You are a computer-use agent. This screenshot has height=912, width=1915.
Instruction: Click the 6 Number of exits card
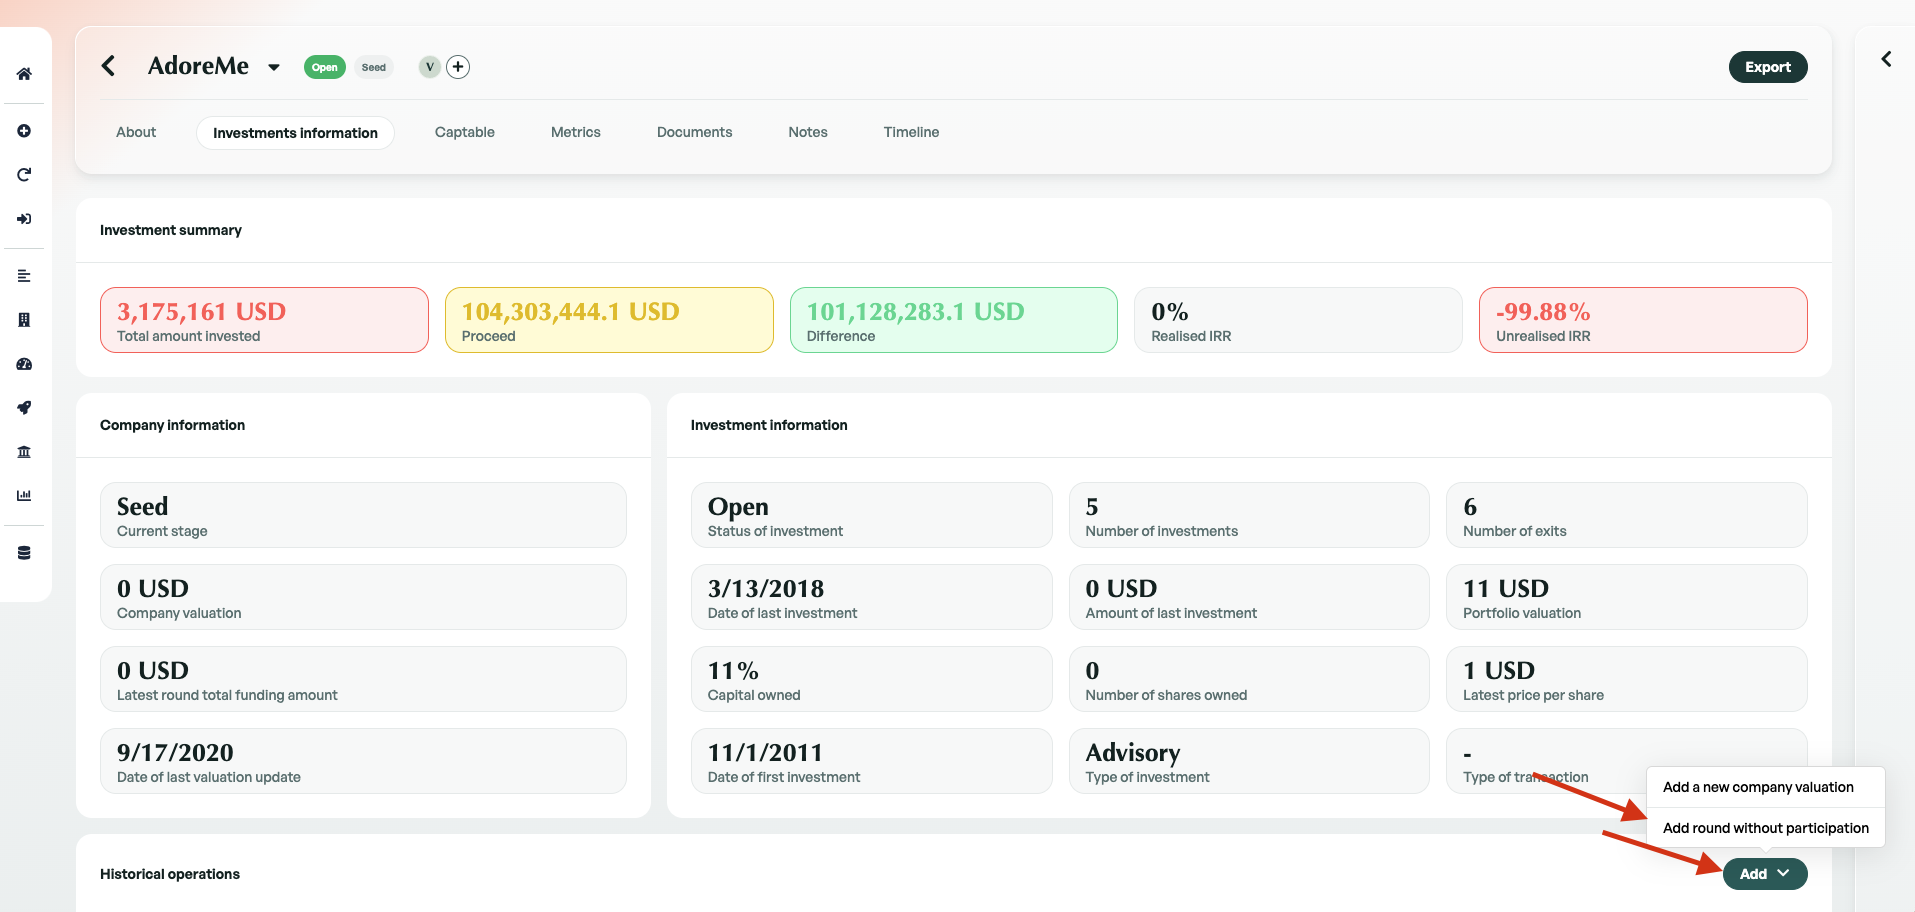click(1627, 515)
